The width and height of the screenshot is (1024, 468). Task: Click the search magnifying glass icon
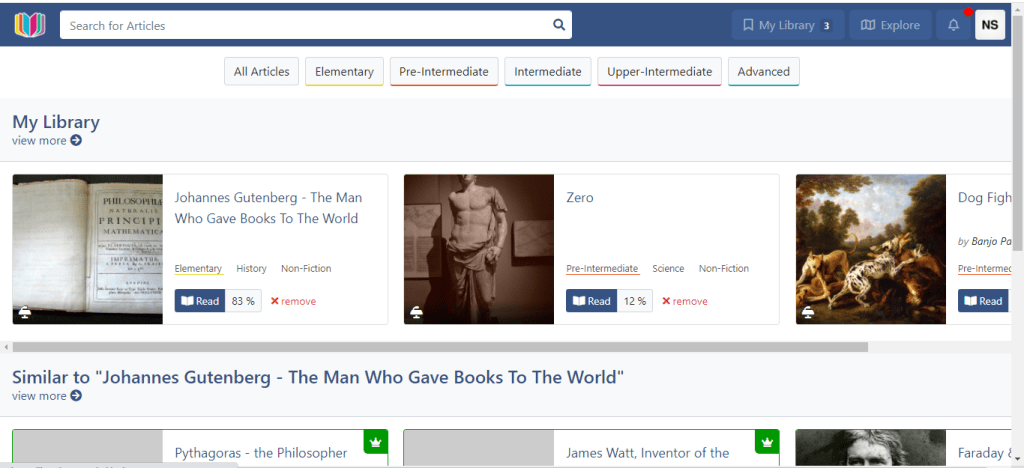pos(559,25)
